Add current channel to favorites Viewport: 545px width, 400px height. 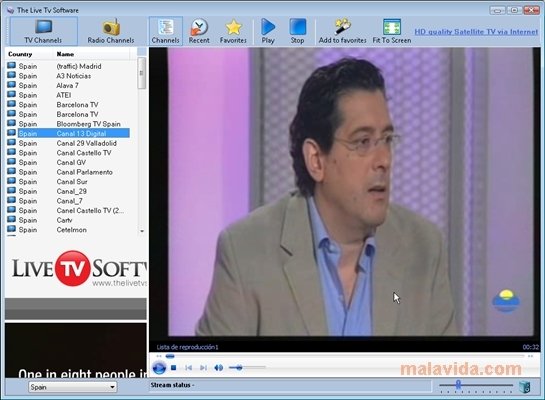(343, 31)
